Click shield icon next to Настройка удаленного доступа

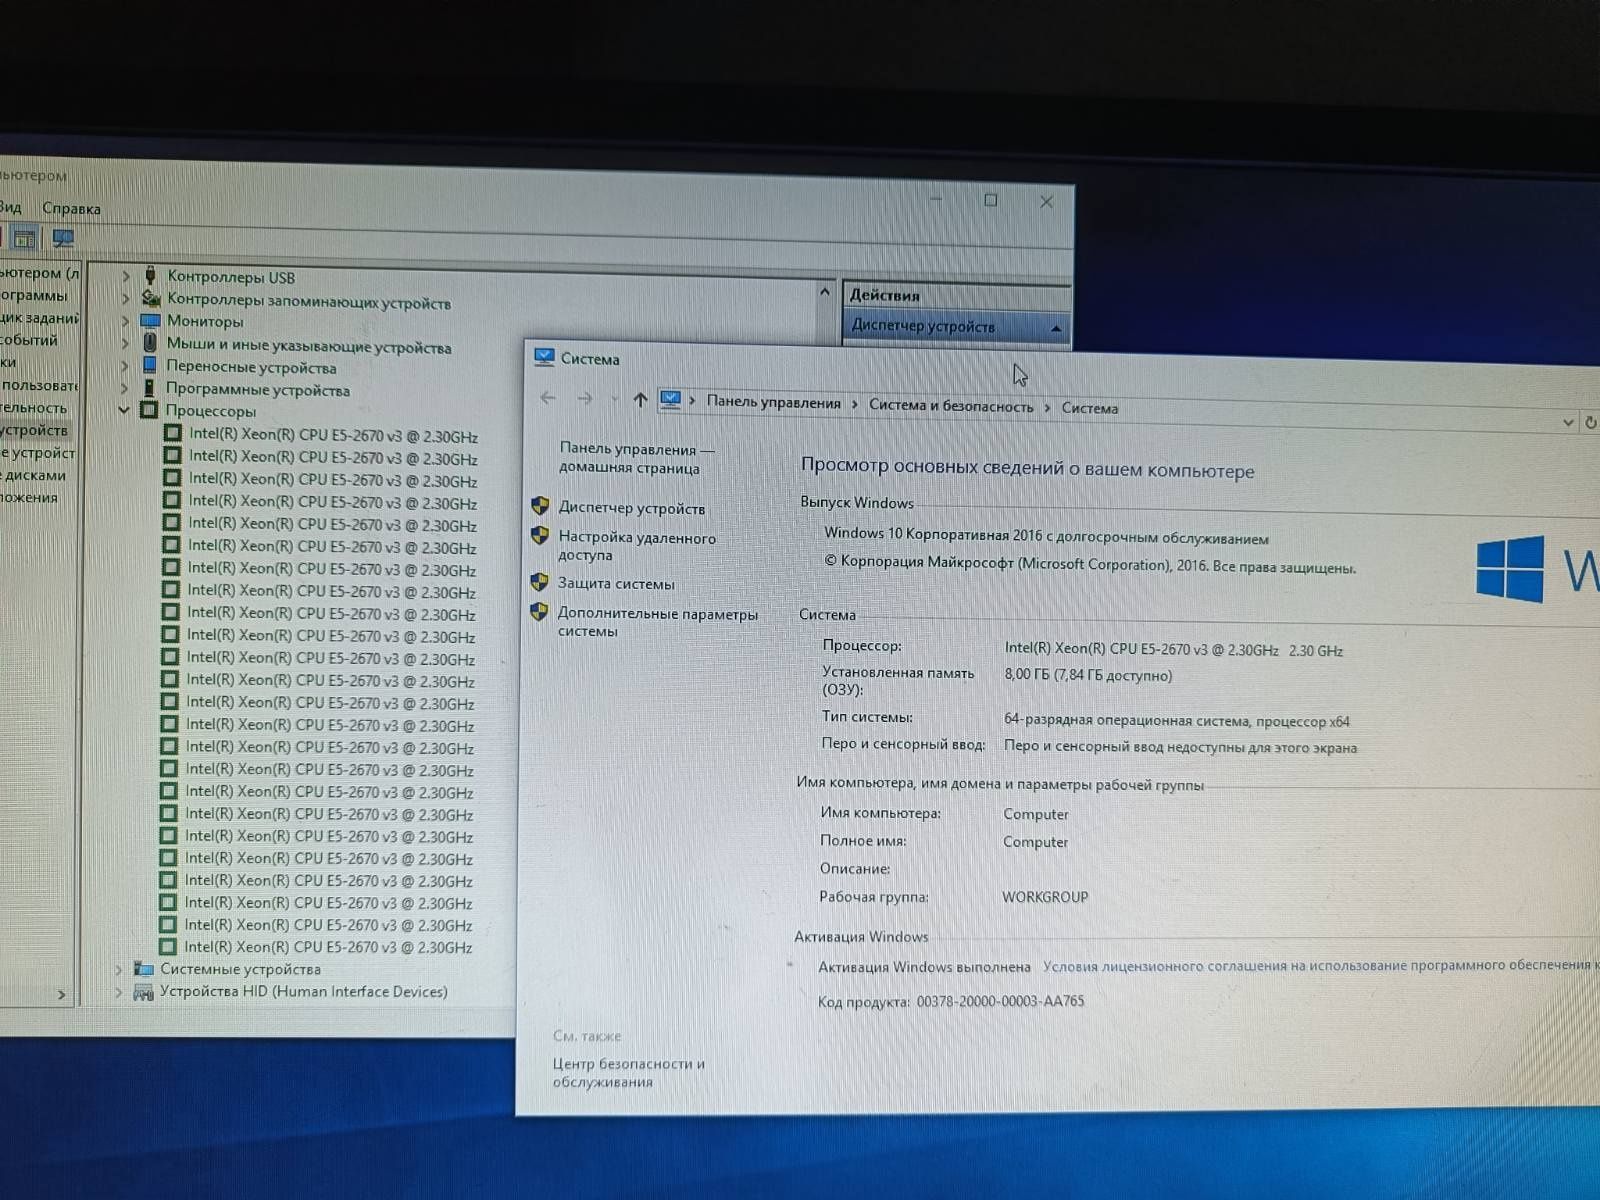point(540,536)
